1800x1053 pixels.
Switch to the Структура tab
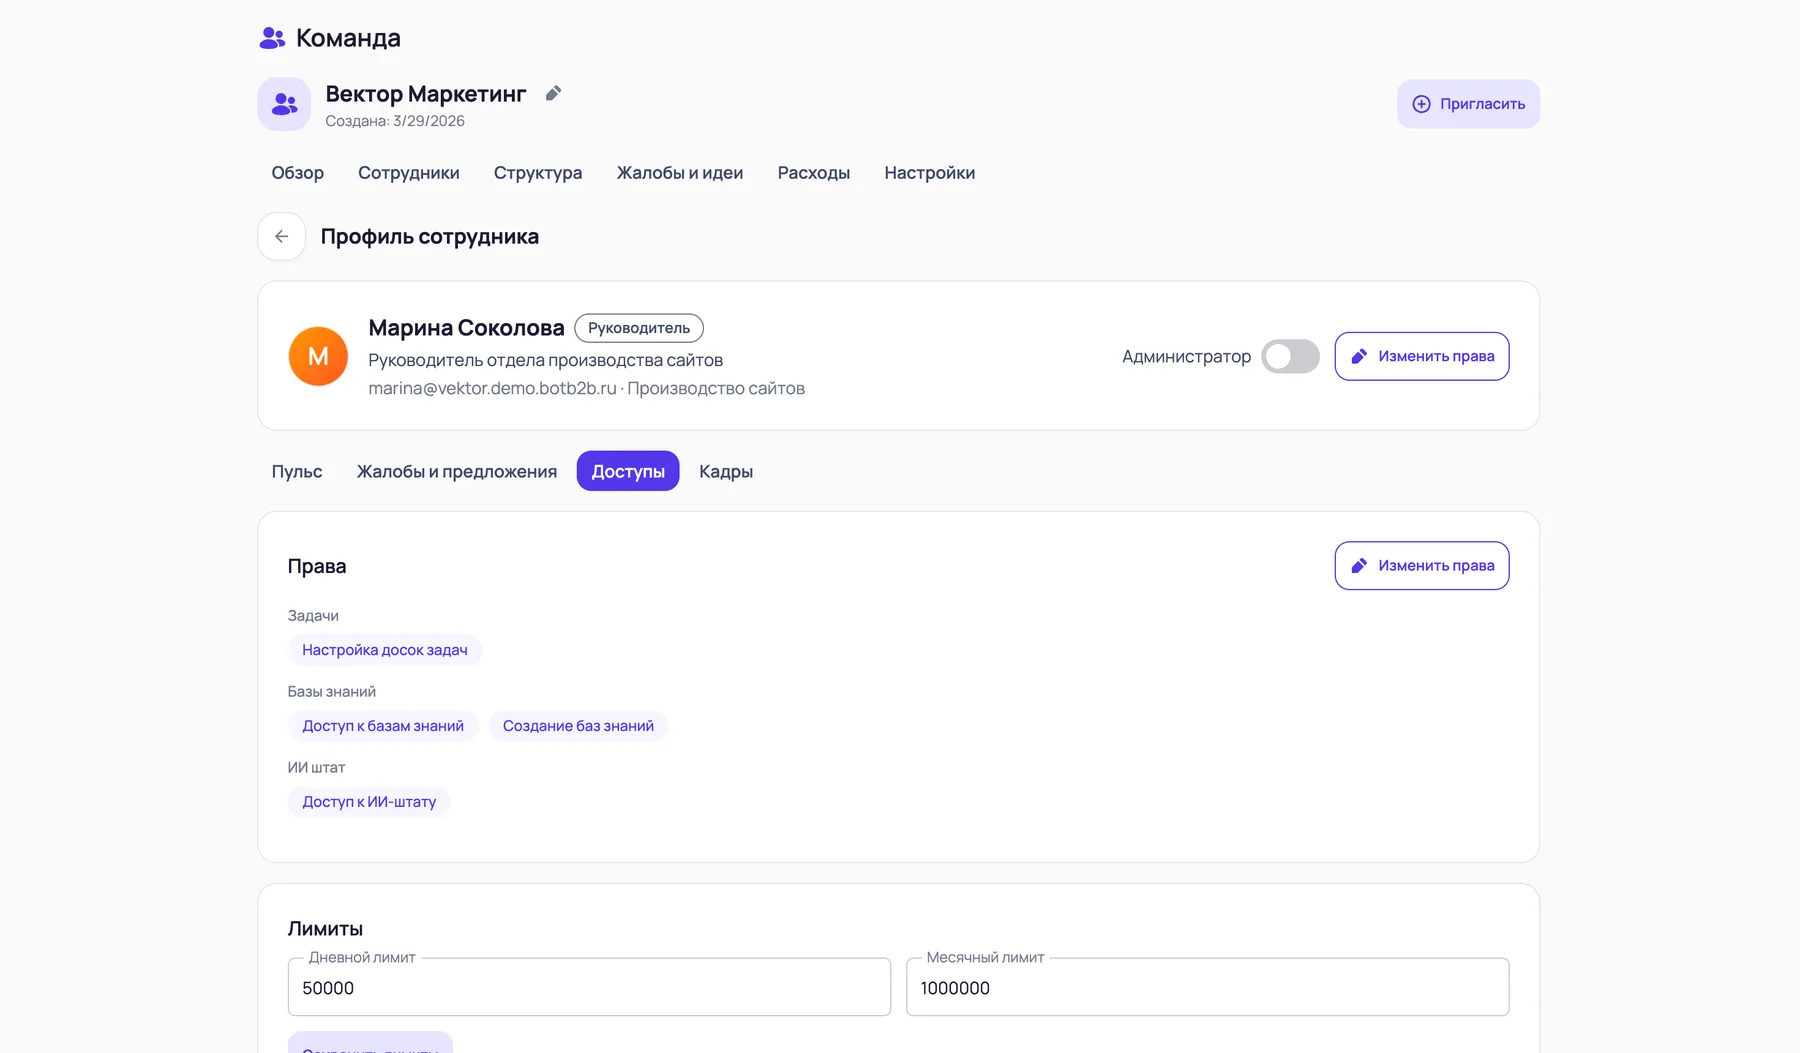[538, 173]
